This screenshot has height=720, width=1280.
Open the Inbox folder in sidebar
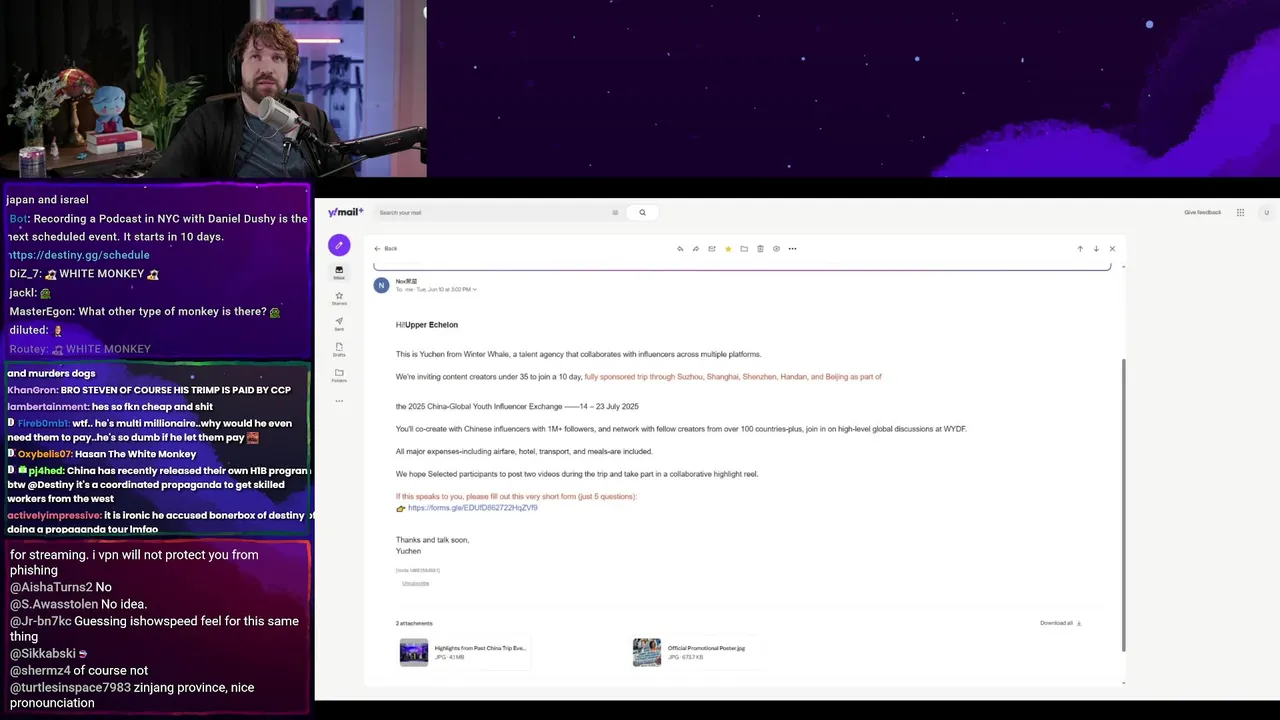(339, 272)
